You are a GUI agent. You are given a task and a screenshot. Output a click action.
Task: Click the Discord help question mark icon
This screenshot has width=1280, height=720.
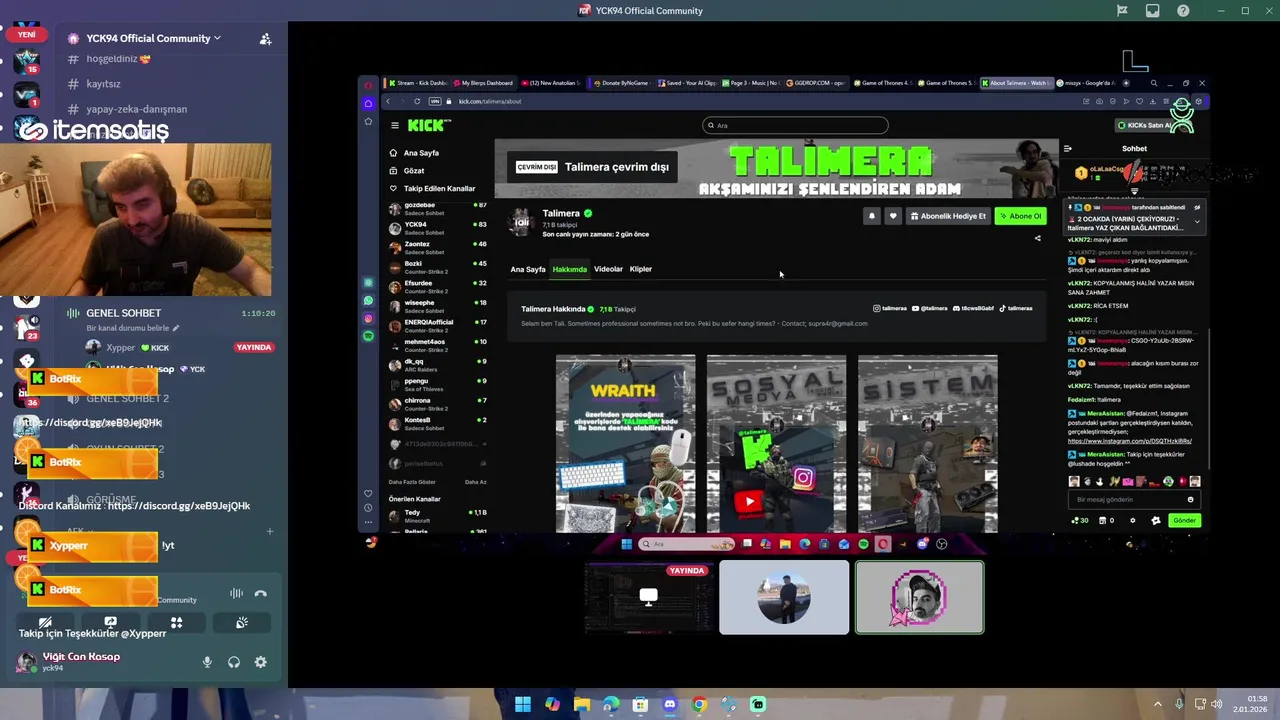click(x=1183, y=10)
